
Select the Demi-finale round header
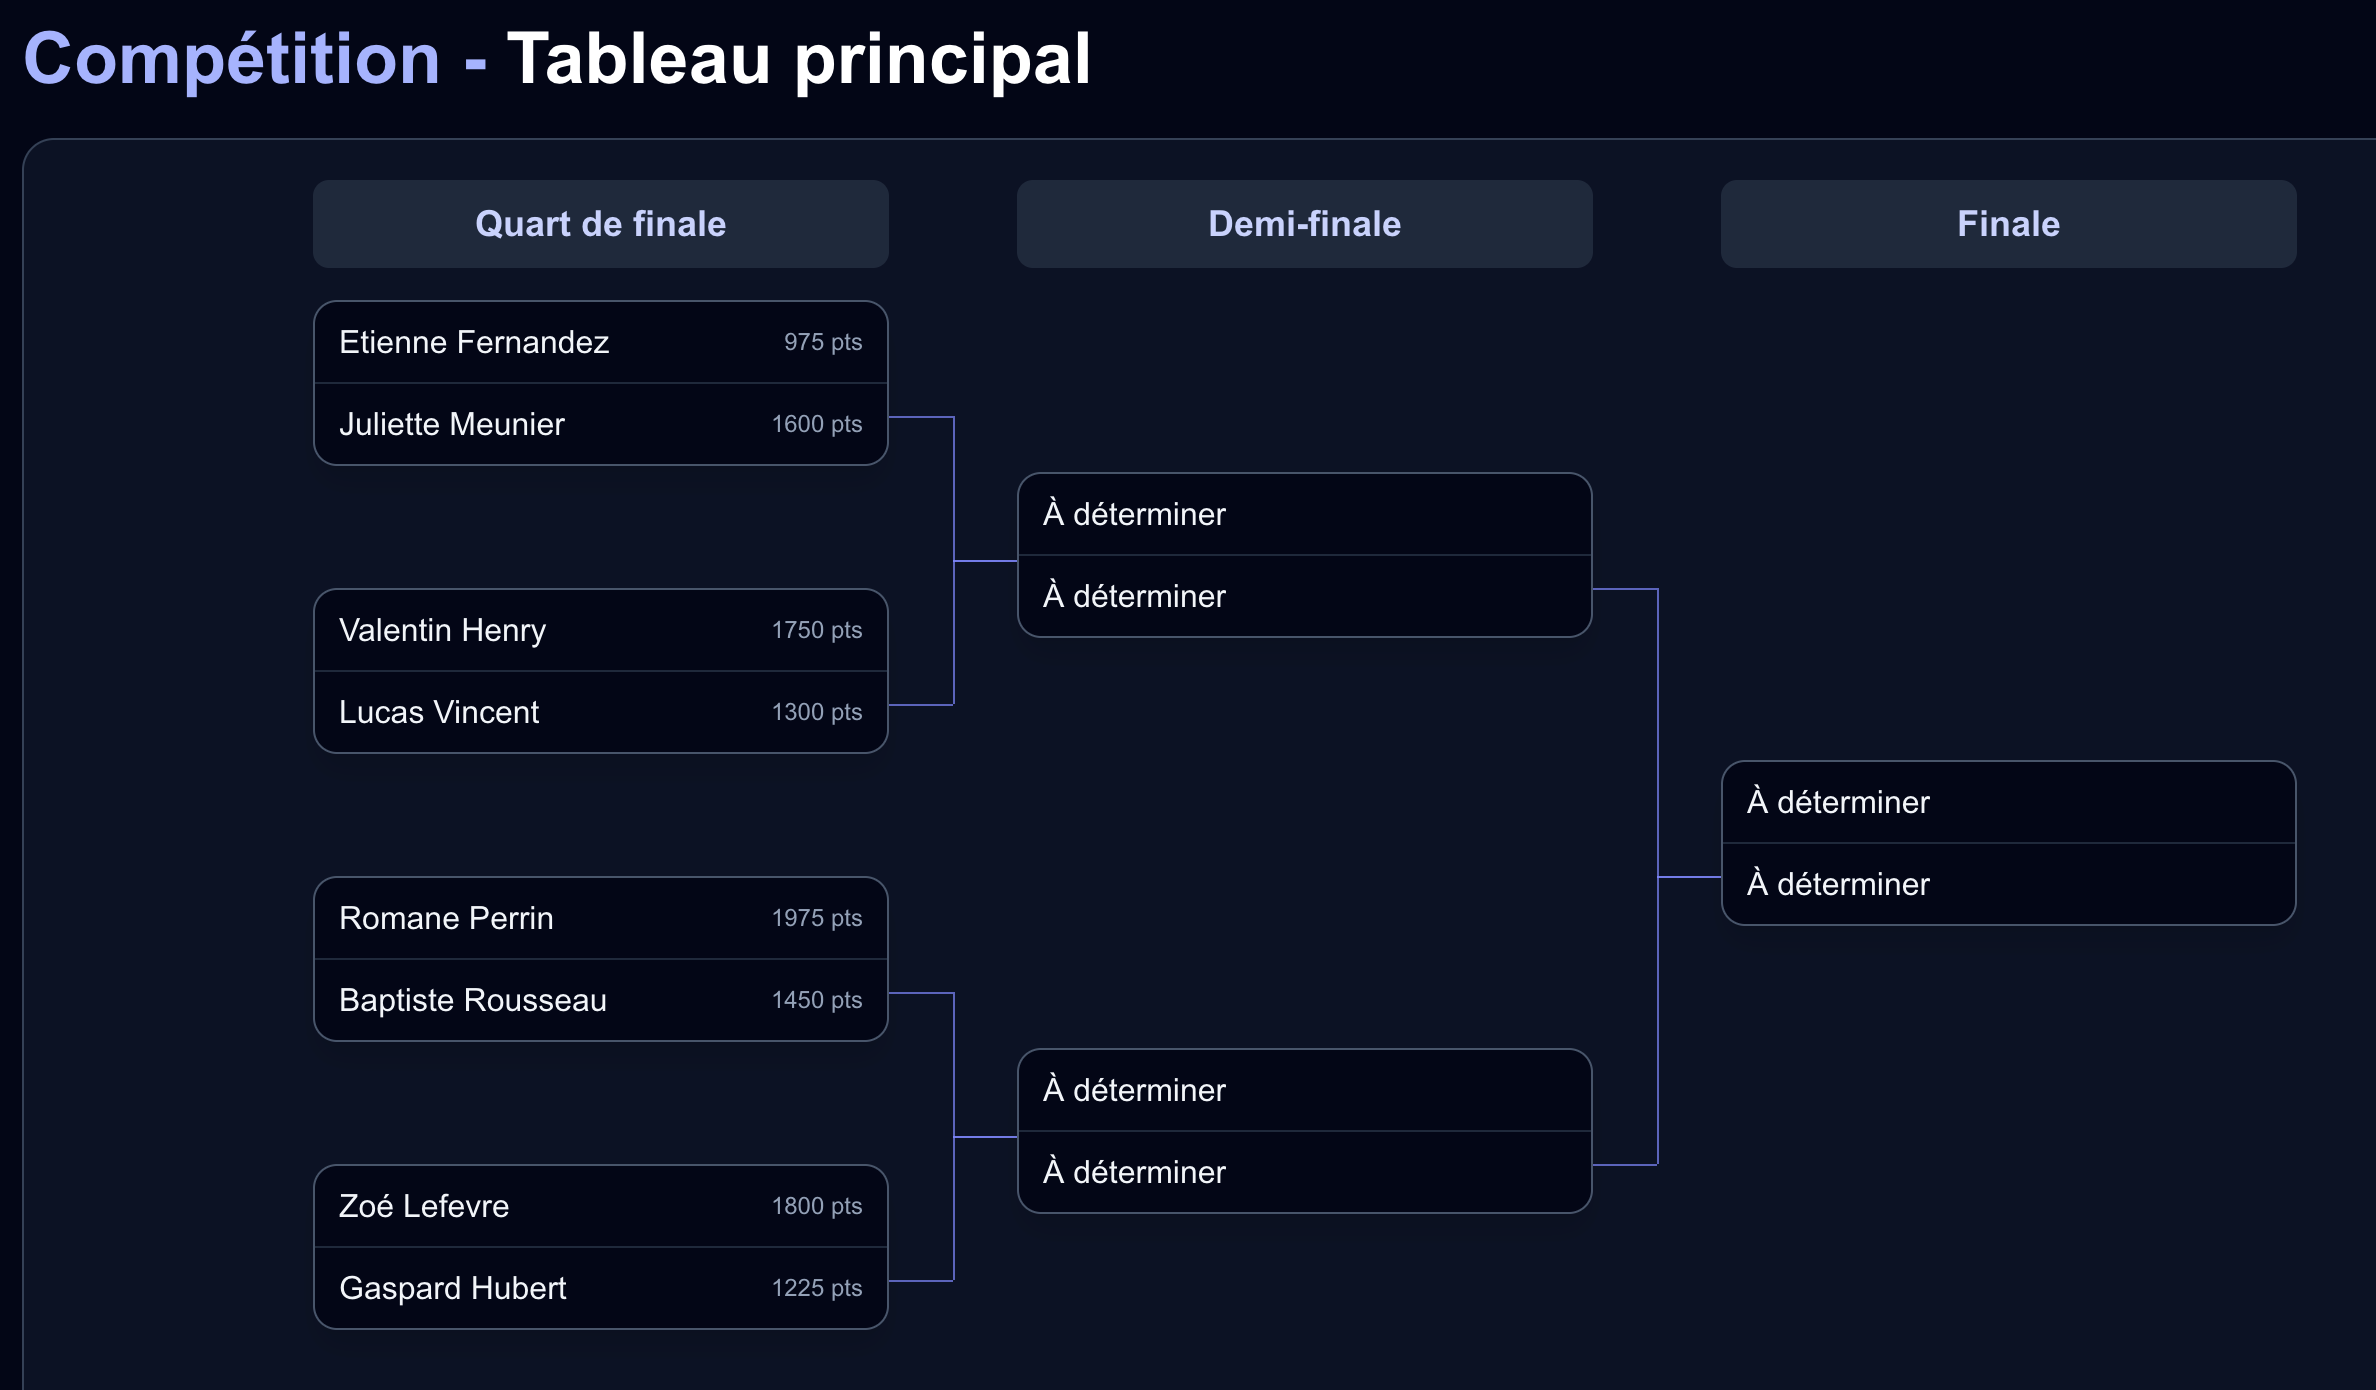pyautogui.click(x=1305, y=224)
